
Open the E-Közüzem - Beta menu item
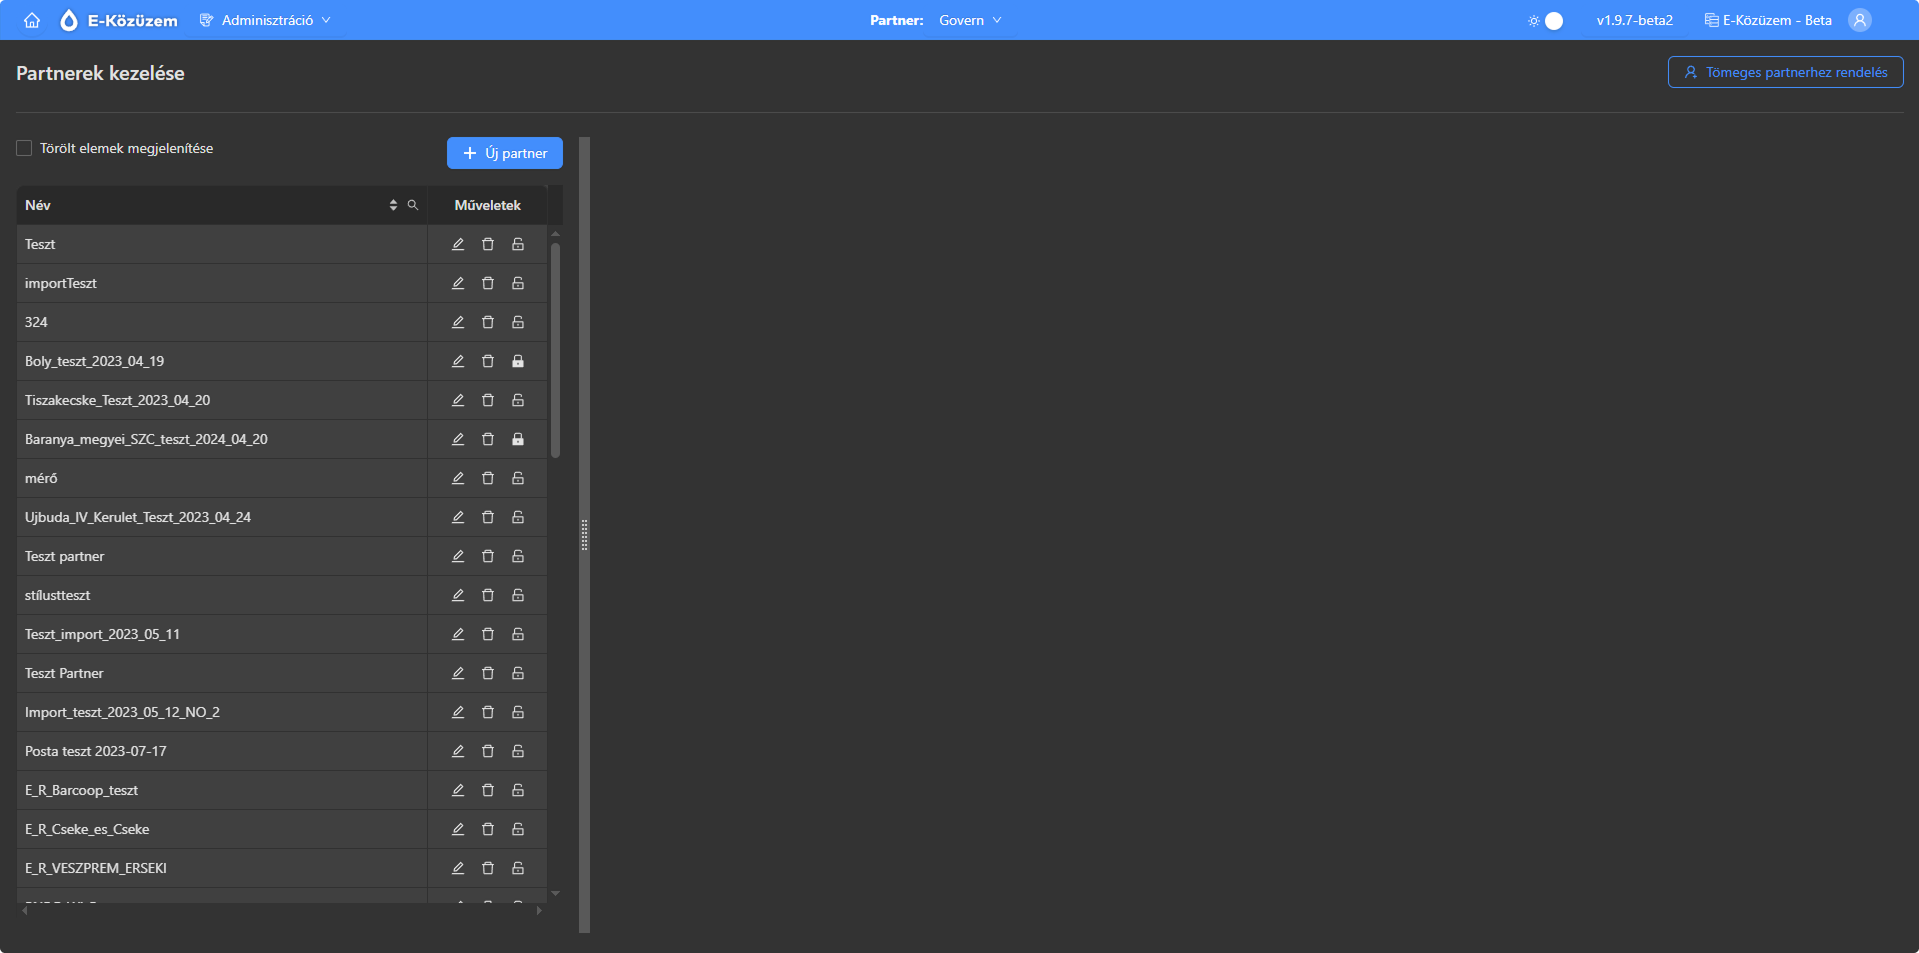coord(1768,20)
